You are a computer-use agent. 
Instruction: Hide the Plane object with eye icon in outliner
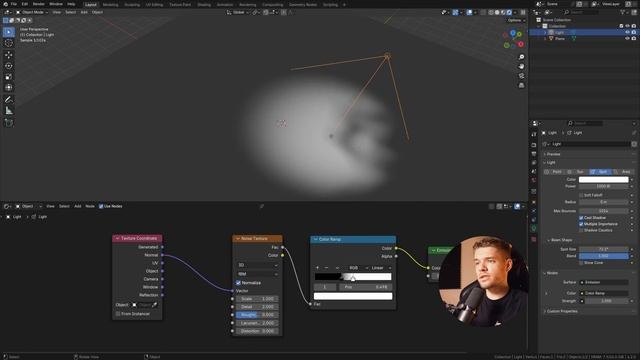click(x=627, y=38)
